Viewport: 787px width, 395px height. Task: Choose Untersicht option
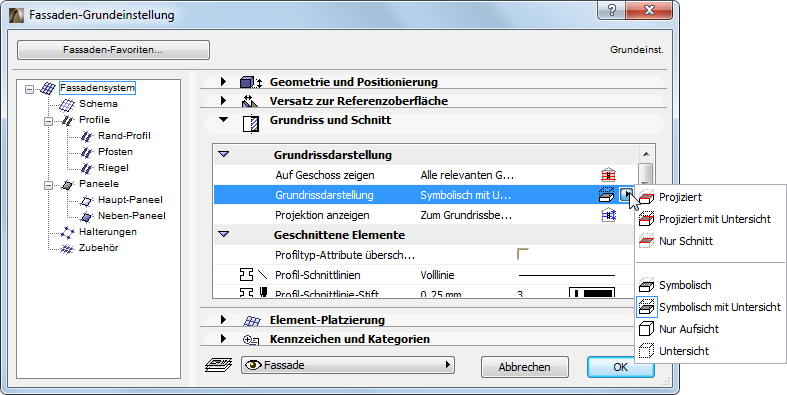pyautogui.click(x=710, y=351)
